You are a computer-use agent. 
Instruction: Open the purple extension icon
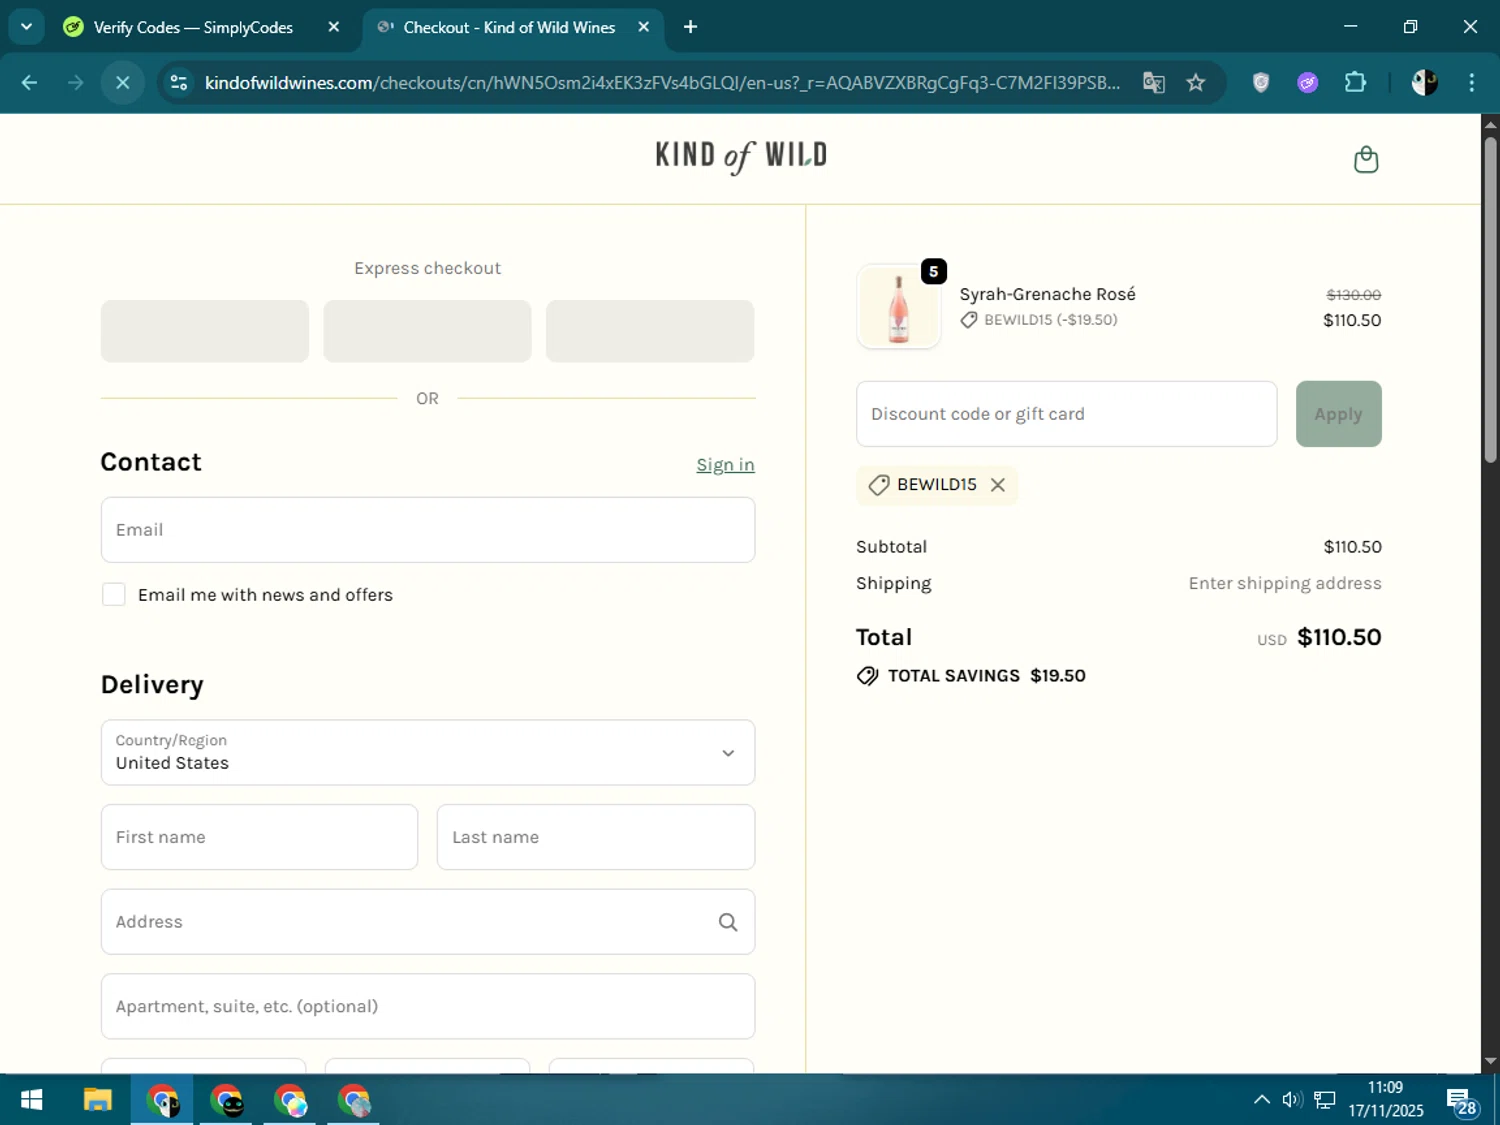click(1308, 83)
